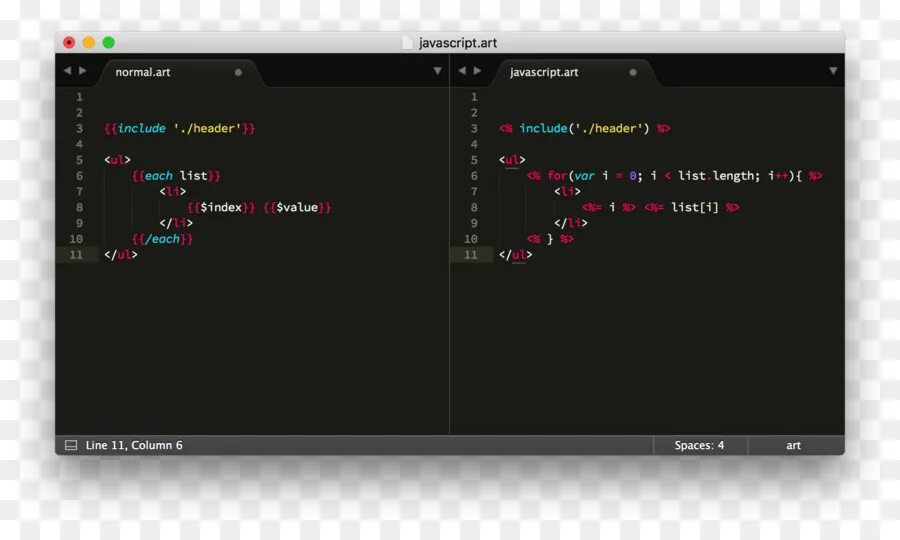Click line number 3 in the left gutter
Image resolution: width=900 pixels, height=540 pixels.
[79, 129]
